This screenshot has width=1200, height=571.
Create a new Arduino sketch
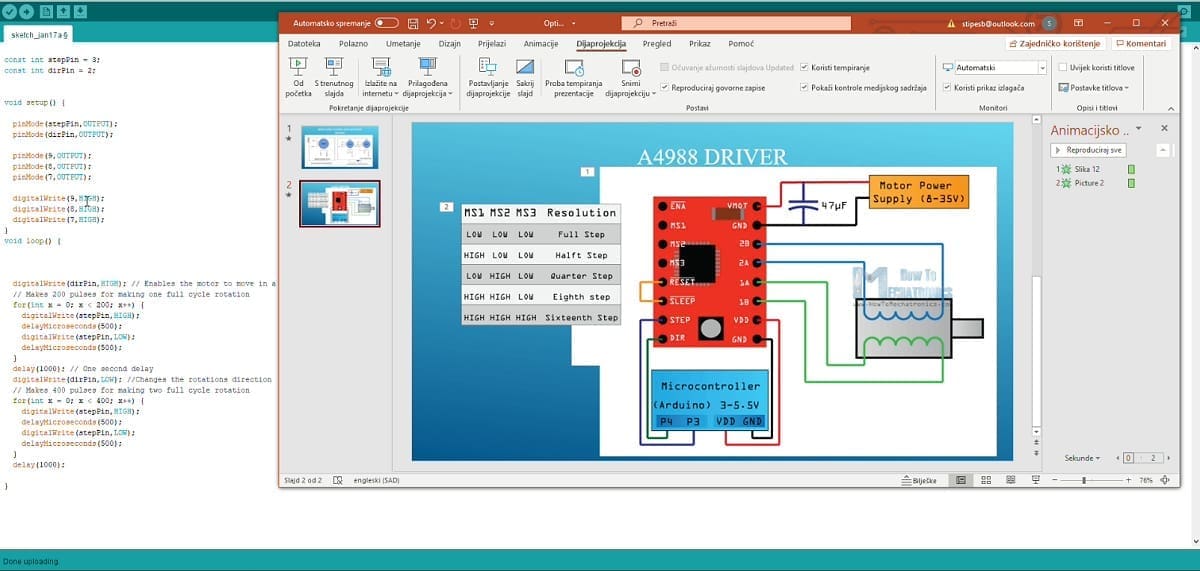[46, 12]
